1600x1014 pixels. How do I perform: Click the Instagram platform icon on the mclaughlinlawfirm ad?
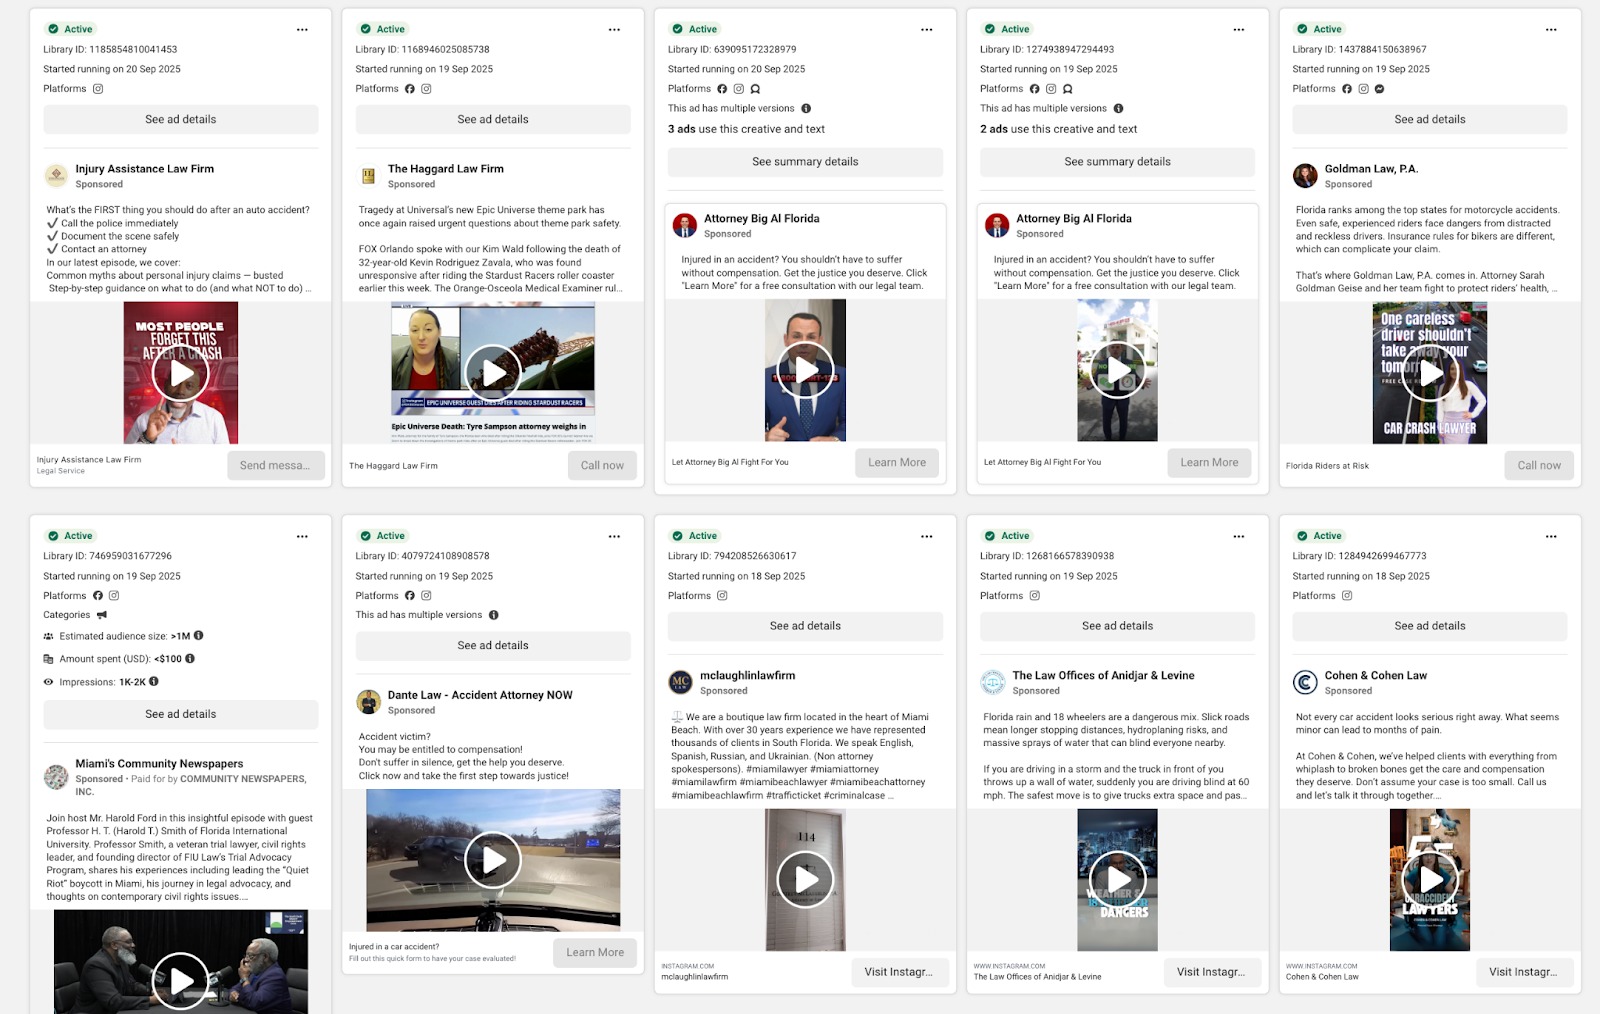tap(722, 596)
